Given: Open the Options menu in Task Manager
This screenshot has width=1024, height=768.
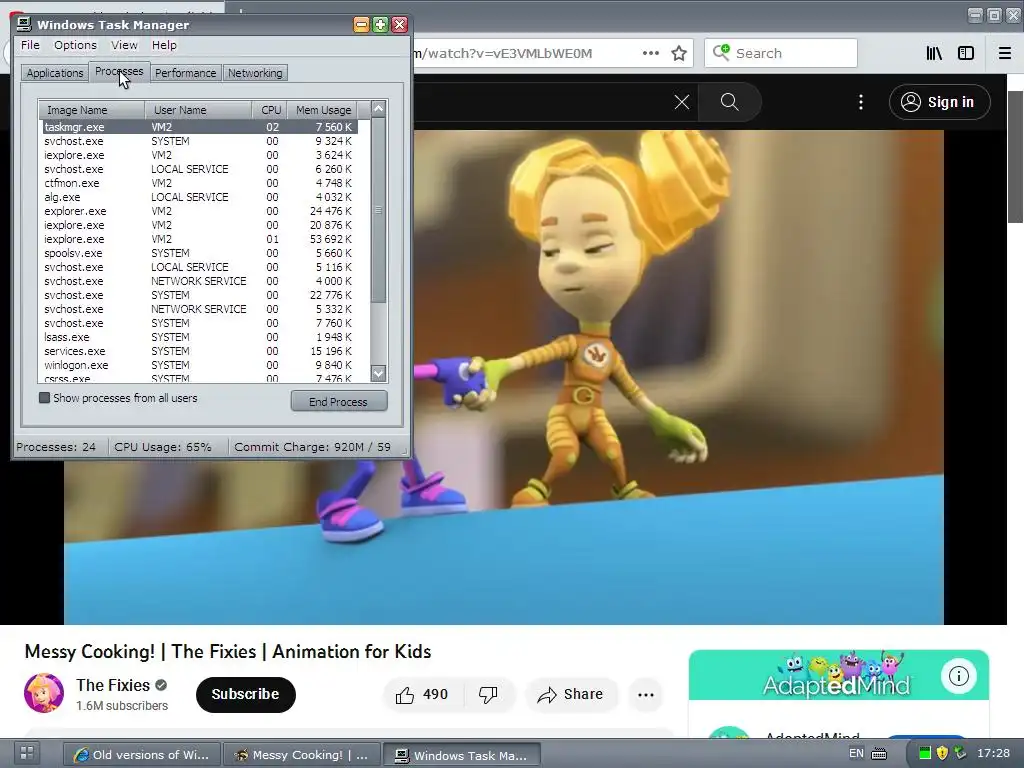Looking at the screenshot, I should tap(75, 45).
